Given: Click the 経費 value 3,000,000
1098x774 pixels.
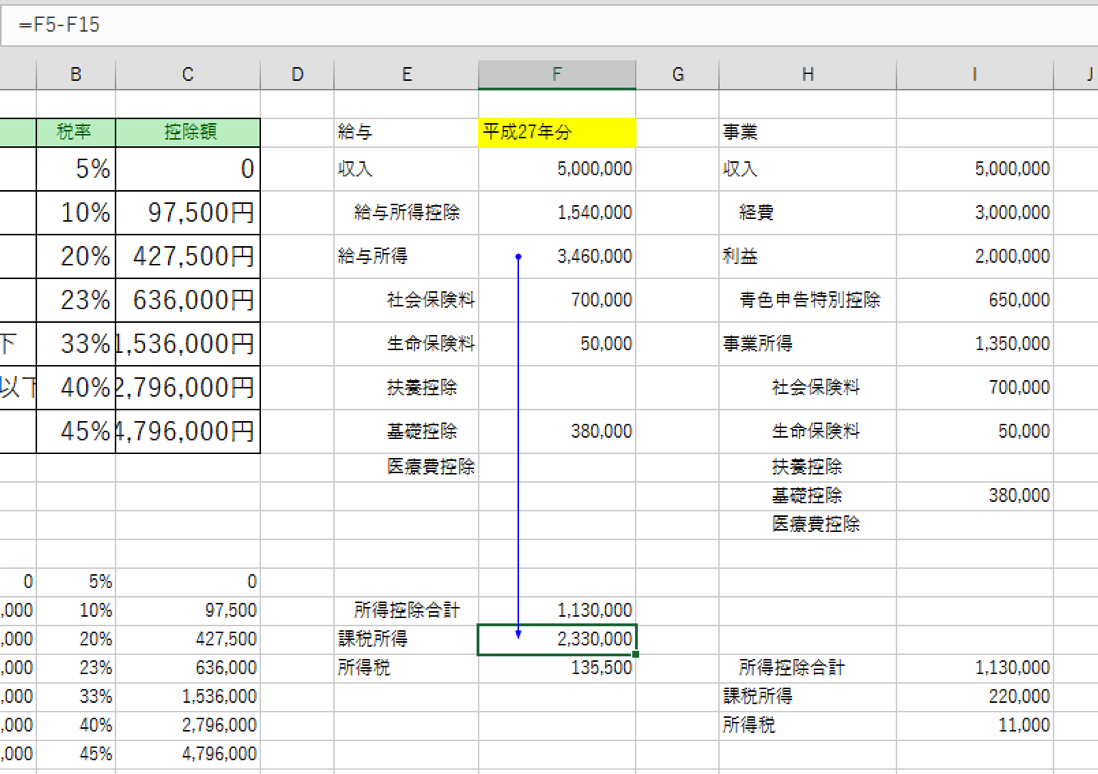Looking at the screenshot, I should [x=974, y=213].
